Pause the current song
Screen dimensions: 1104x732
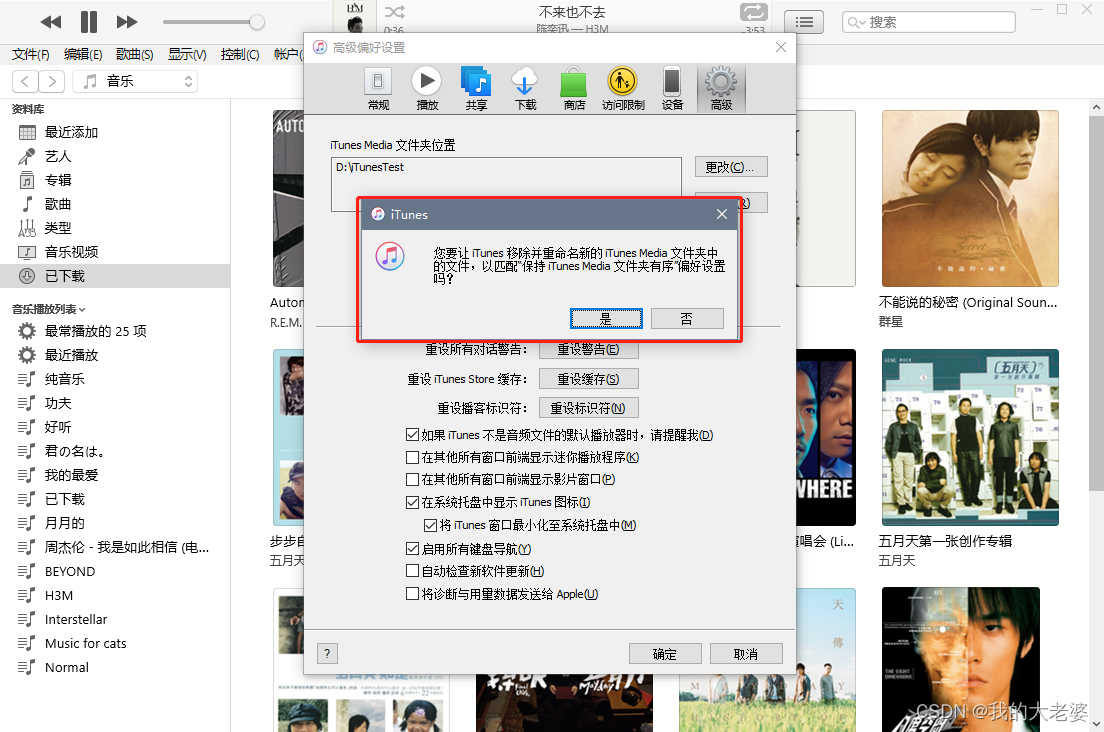point(89,22)
